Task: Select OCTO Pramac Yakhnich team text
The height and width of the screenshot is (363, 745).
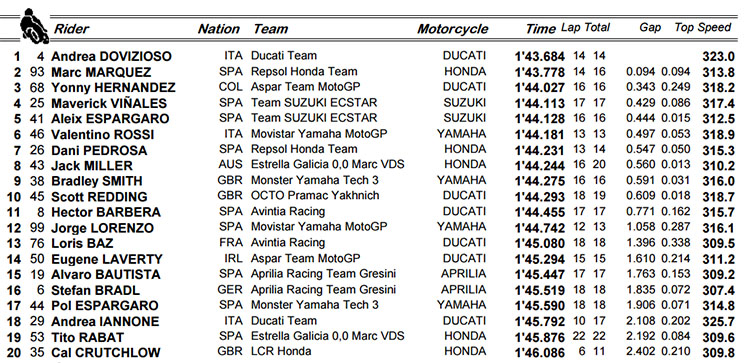Action: [x=315, y=195]
